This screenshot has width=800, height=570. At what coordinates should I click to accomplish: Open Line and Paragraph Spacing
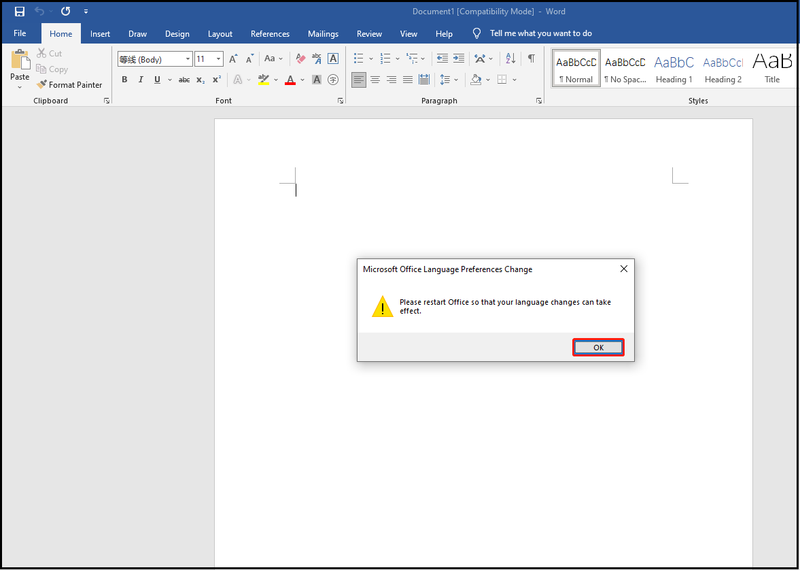pos(445,80)
